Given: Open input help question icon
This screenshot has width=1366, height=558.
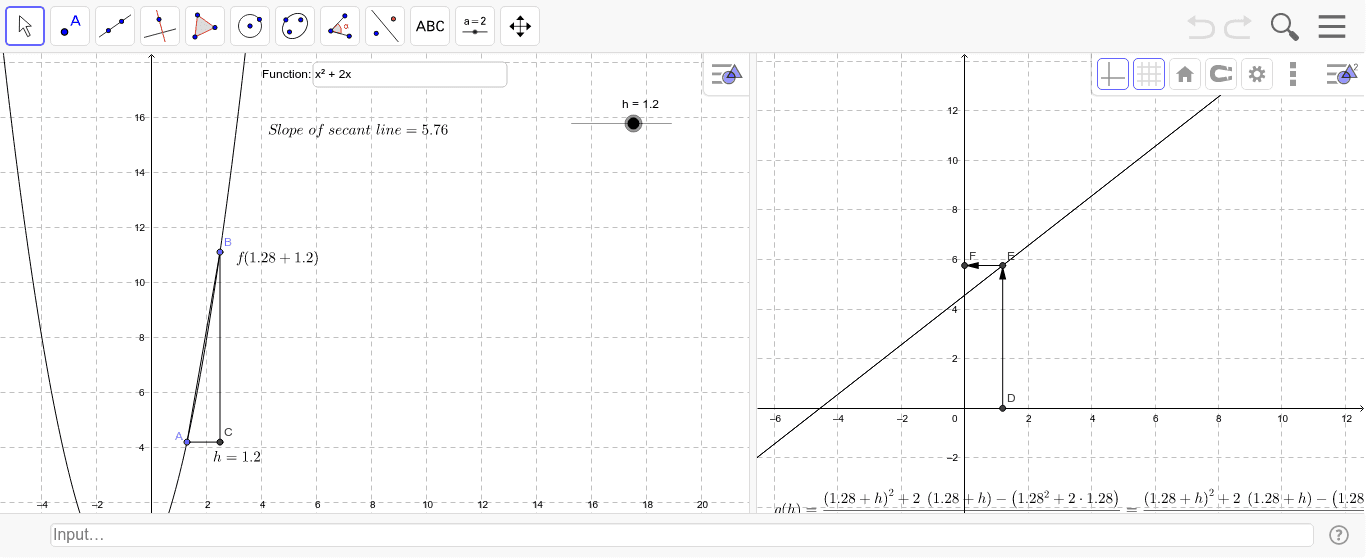Looking at the screenshot, I should (x=1339, y=535).
